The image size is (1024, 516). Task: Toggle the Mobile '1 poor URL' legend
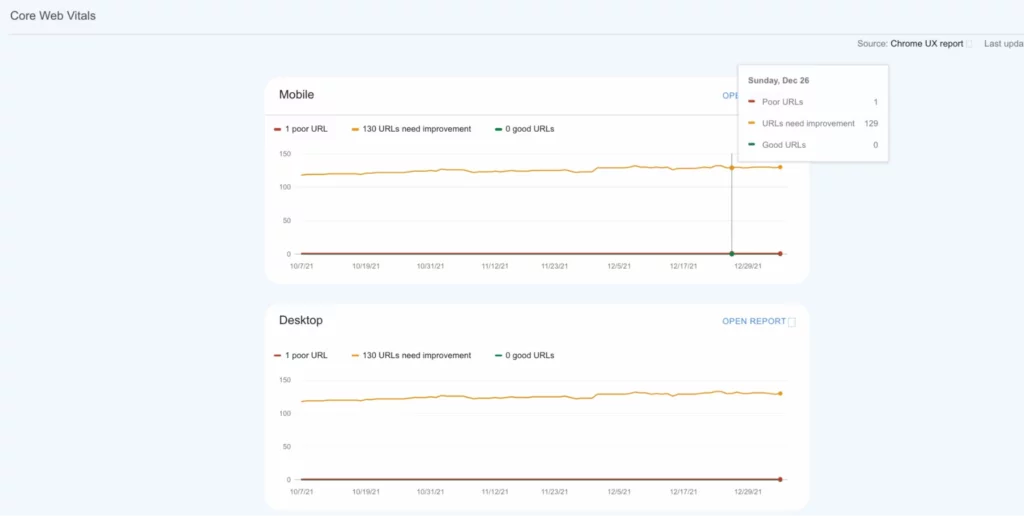pyautogui.click(x=301, y=129)
